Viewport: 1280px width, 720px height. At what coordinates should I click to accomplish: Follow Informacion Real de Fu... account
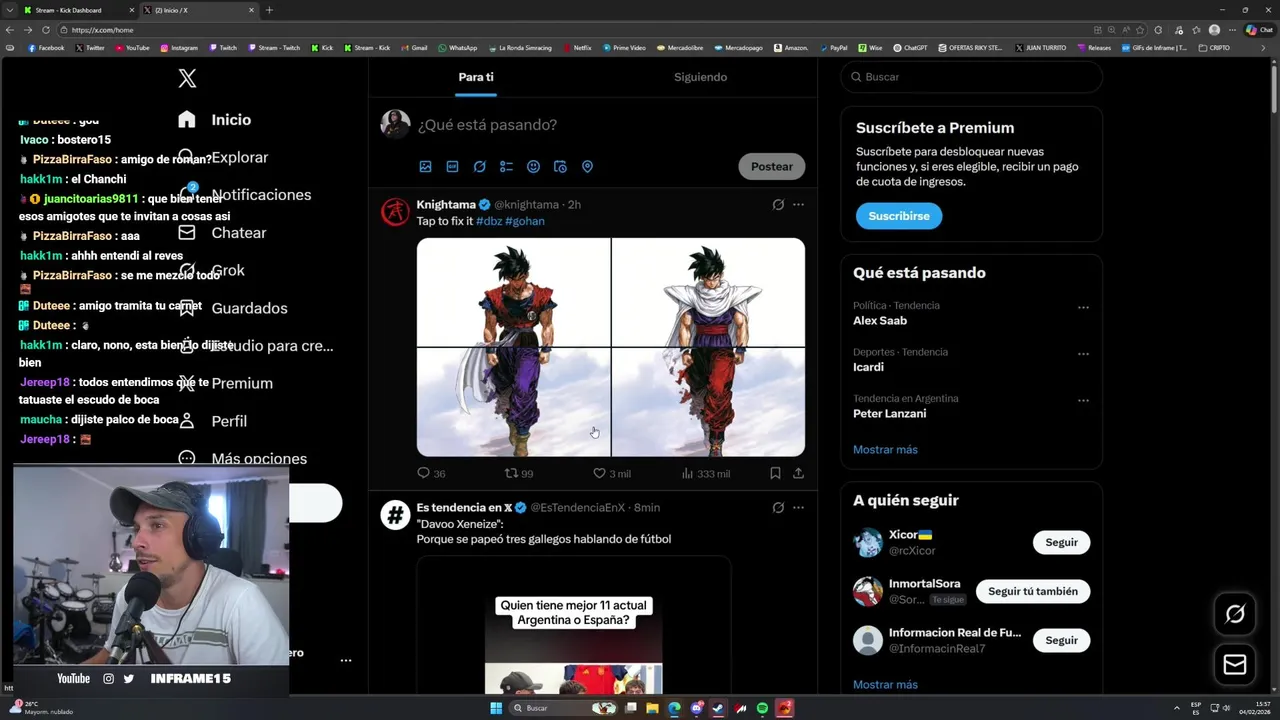coord(1061,640)
